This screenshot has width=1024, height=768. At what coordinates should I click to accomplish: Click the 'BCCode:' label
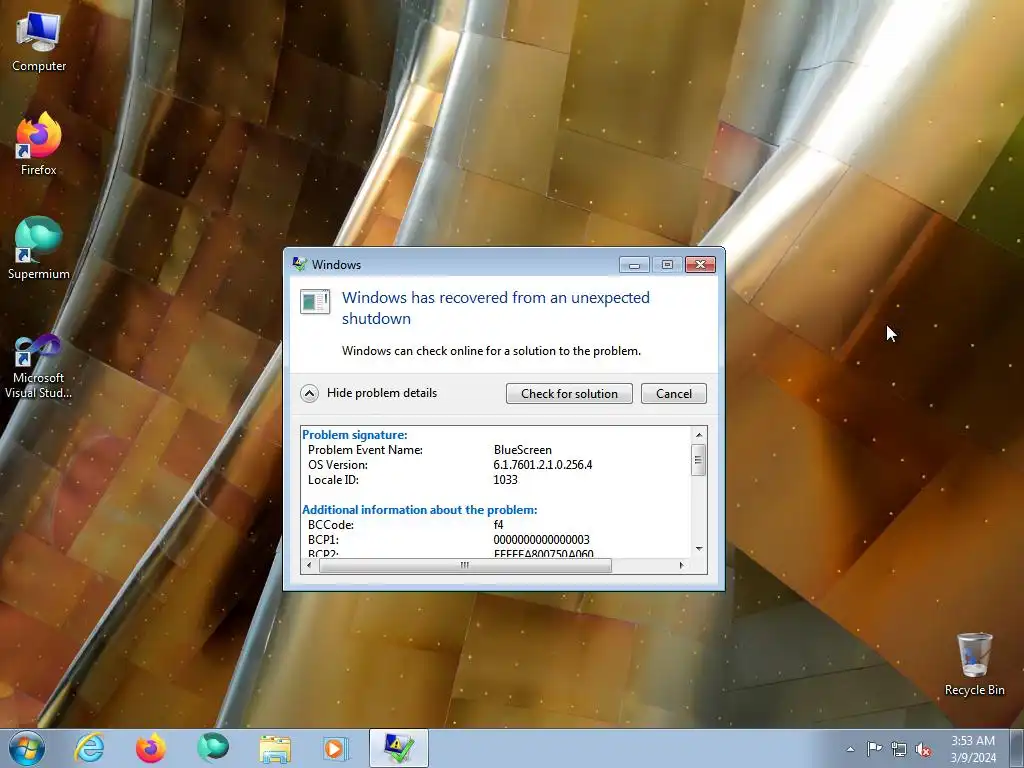click(330, 525)
